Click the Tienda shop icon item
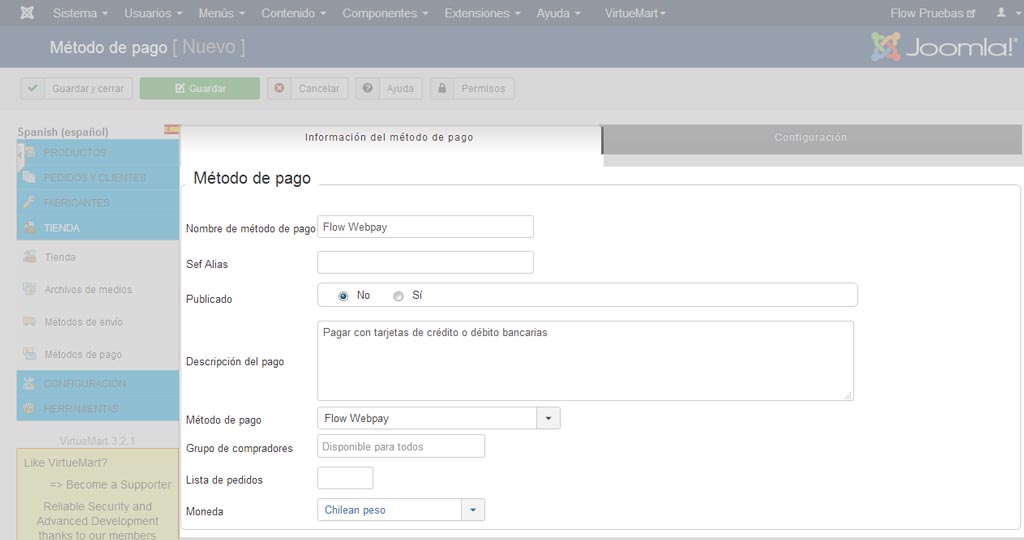Image resolution: width=1024 pixels, height=540 pixels. [x=29, y=257]
